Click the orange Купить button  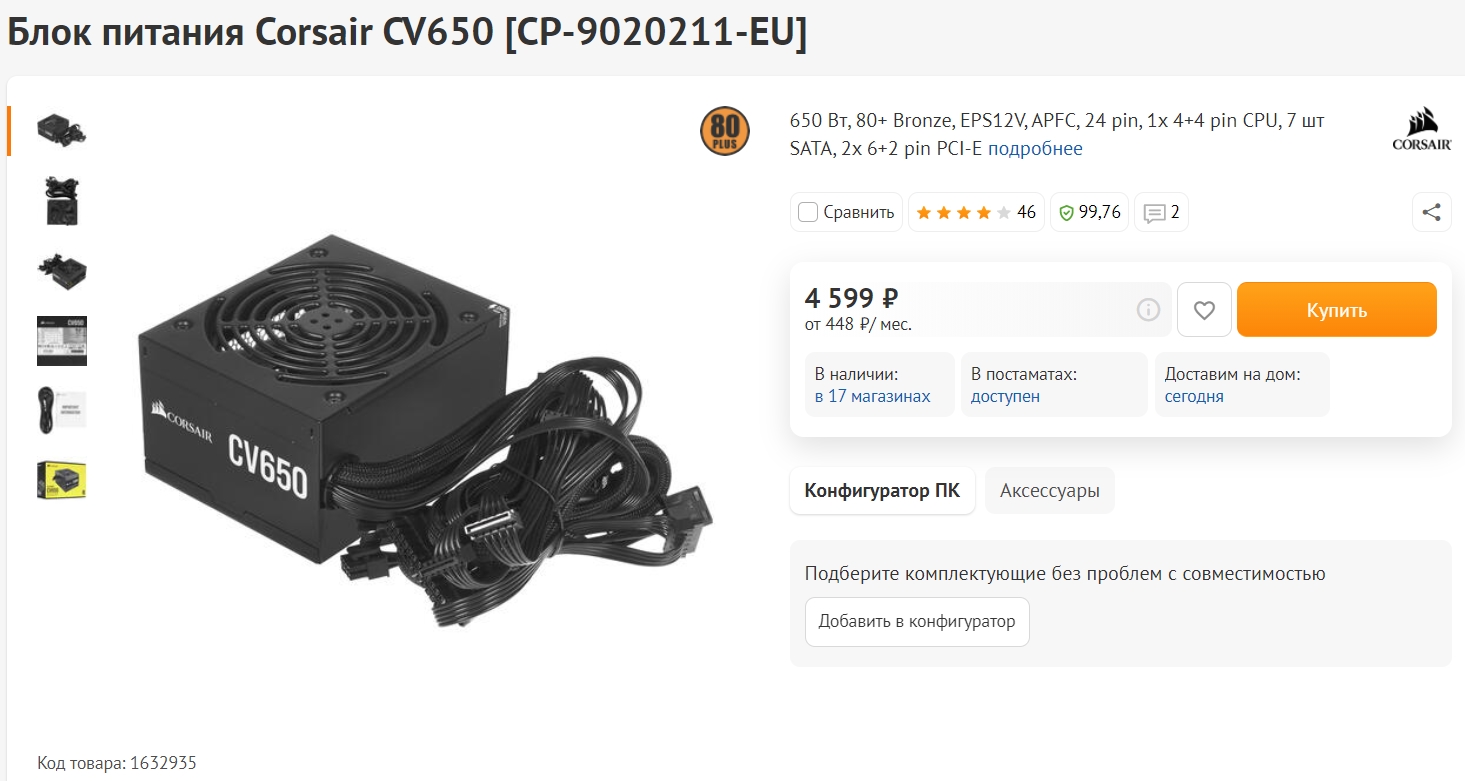tap(1336, 310)
